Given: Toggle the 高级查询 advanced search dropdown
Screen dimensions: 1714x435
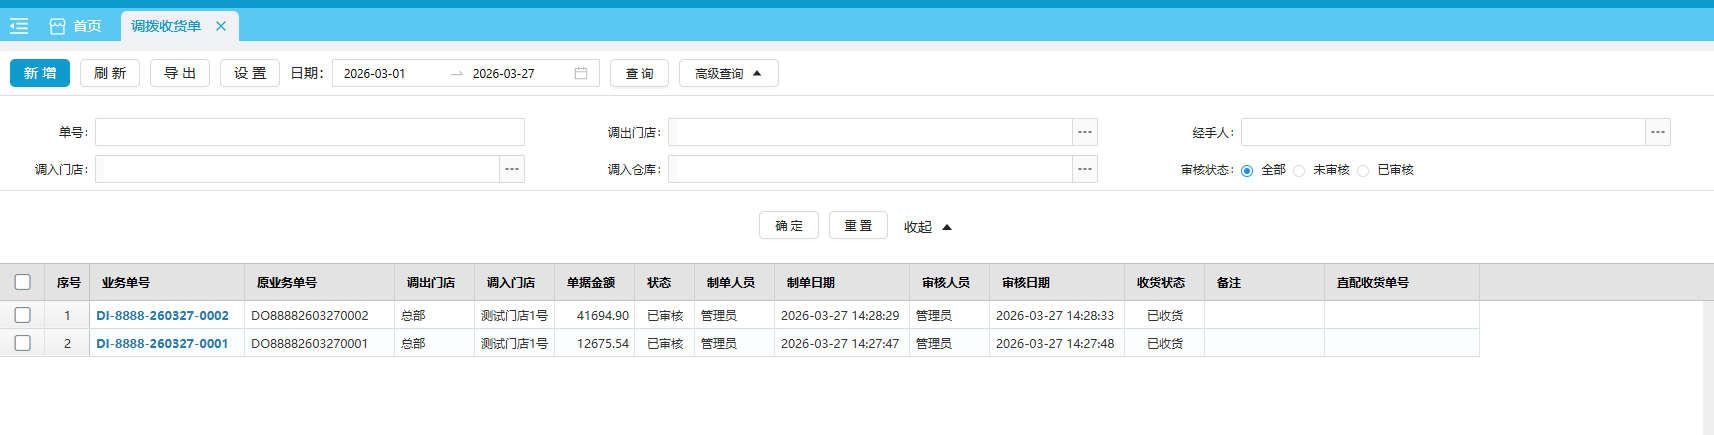Looking at the screenshot, I should coord(728,73).
